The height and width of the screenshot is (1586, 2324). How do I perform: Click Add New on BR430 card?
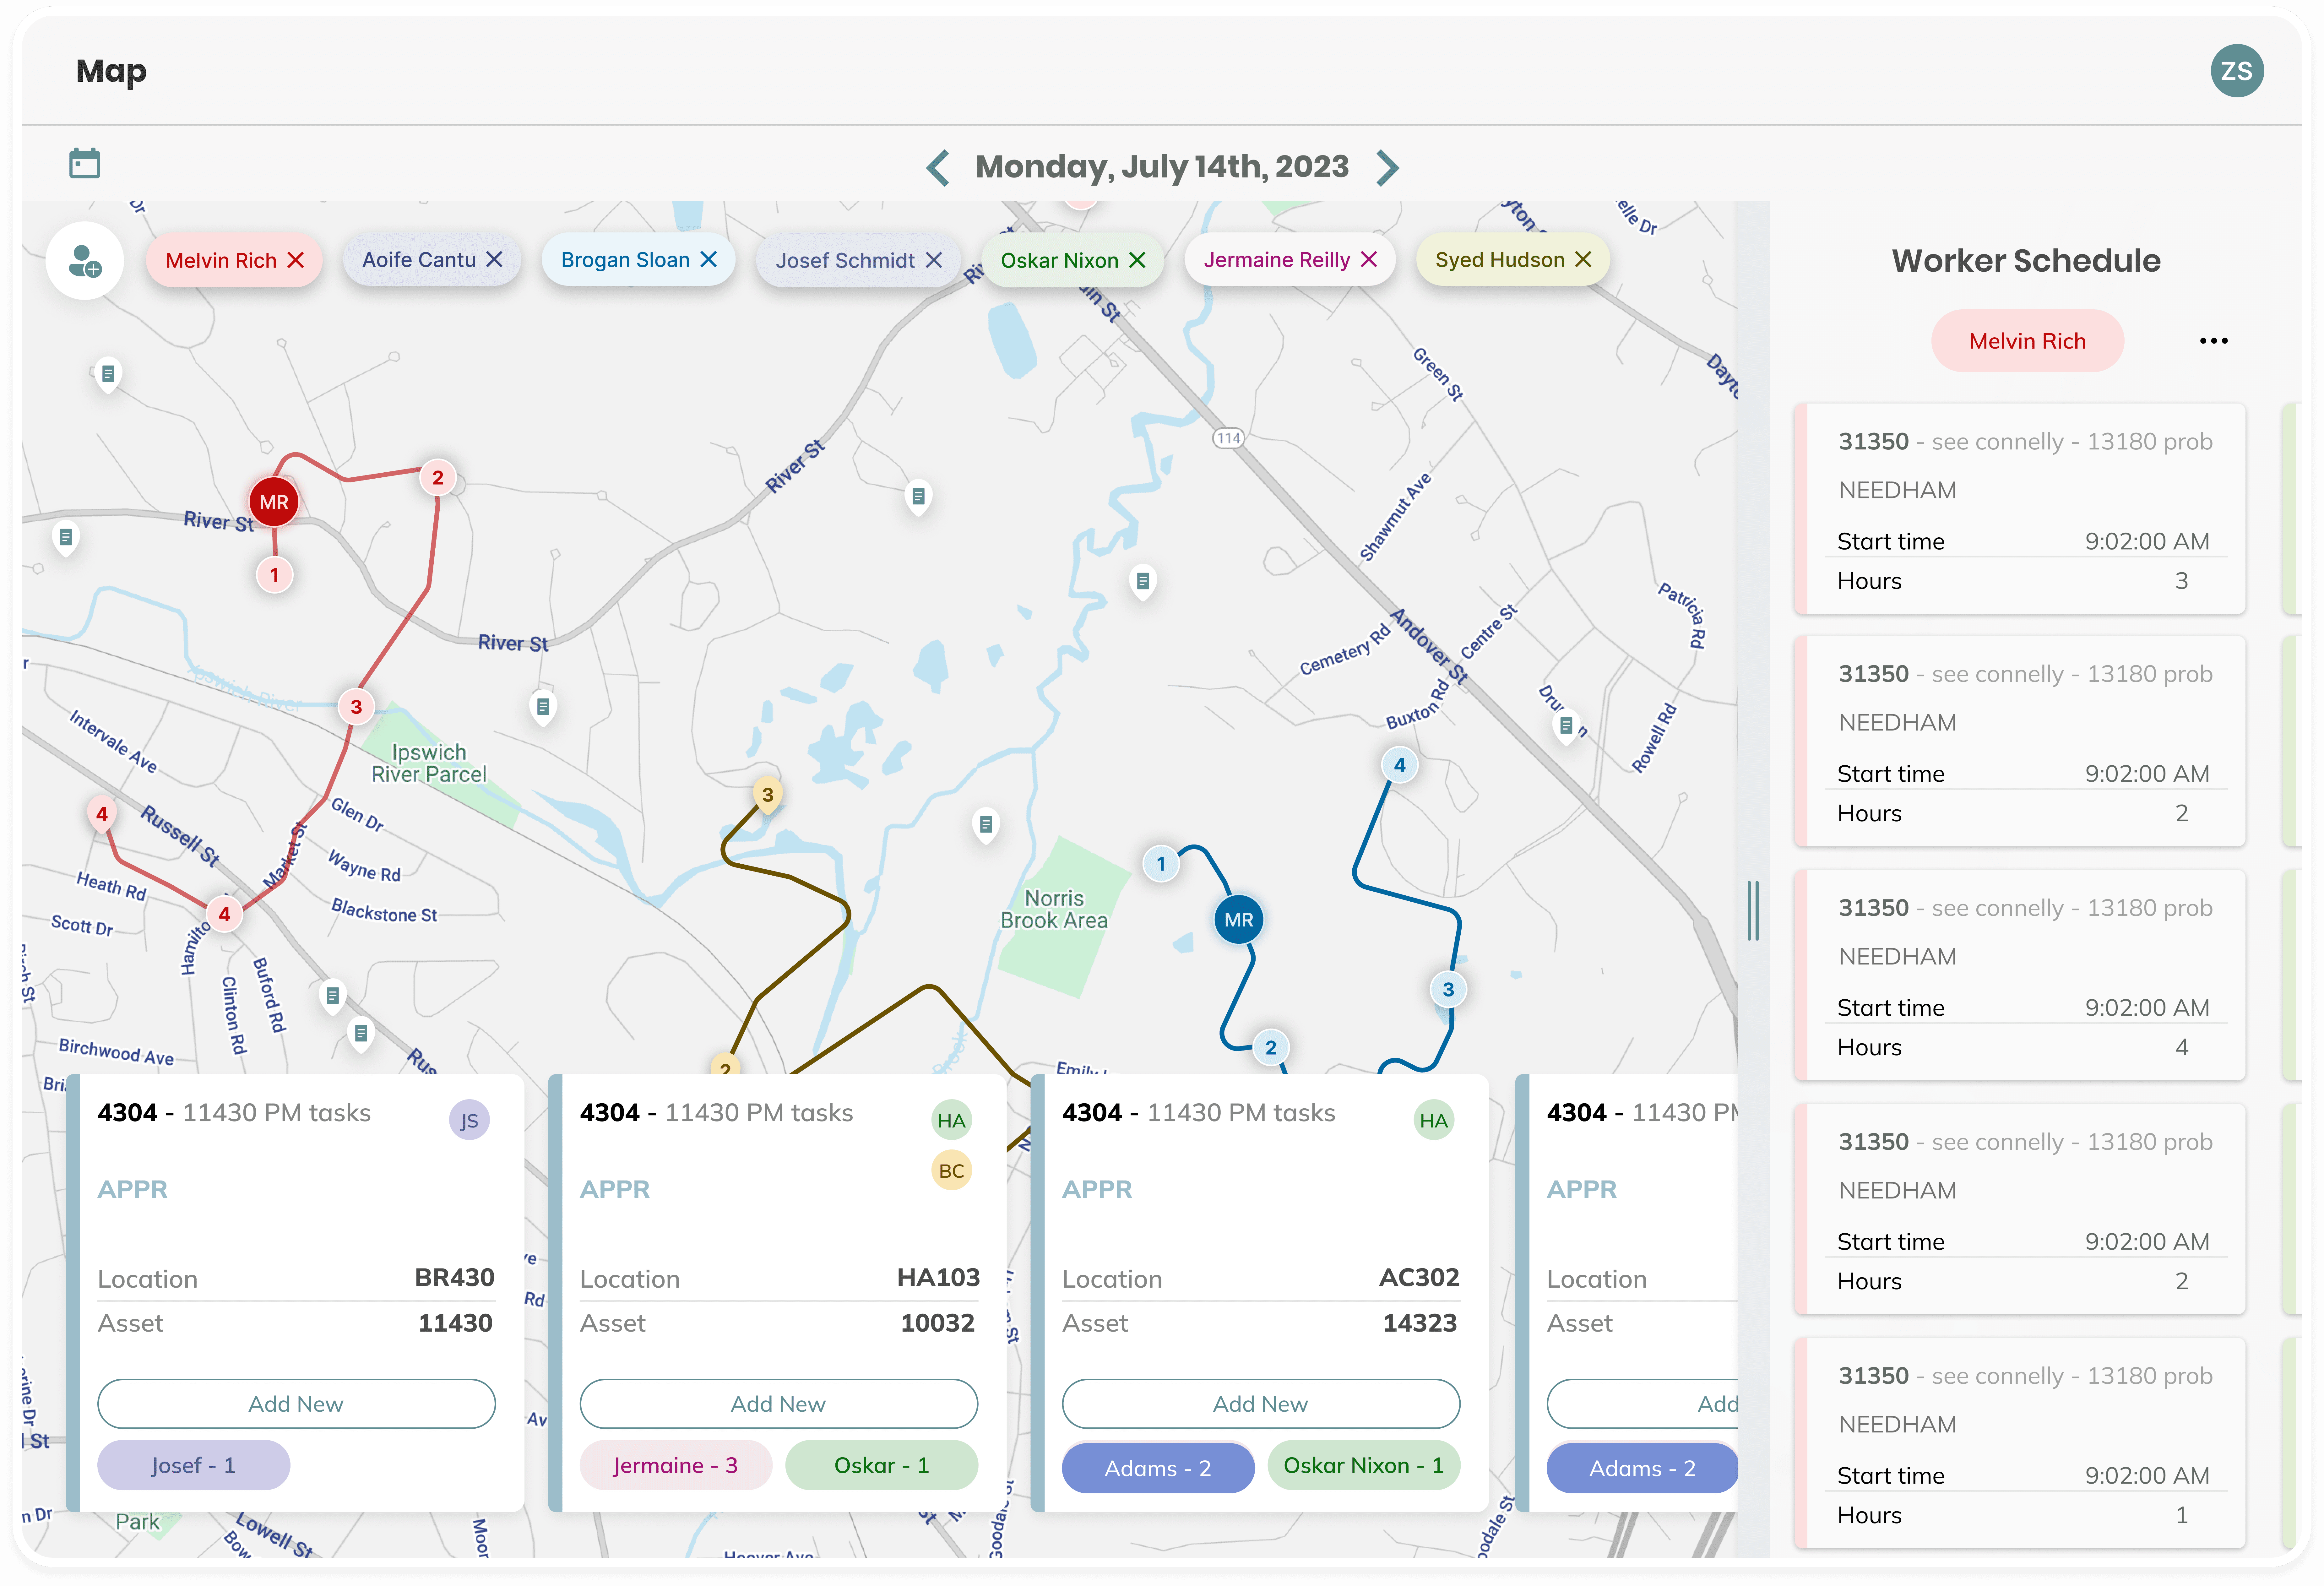click(296, 1404)
